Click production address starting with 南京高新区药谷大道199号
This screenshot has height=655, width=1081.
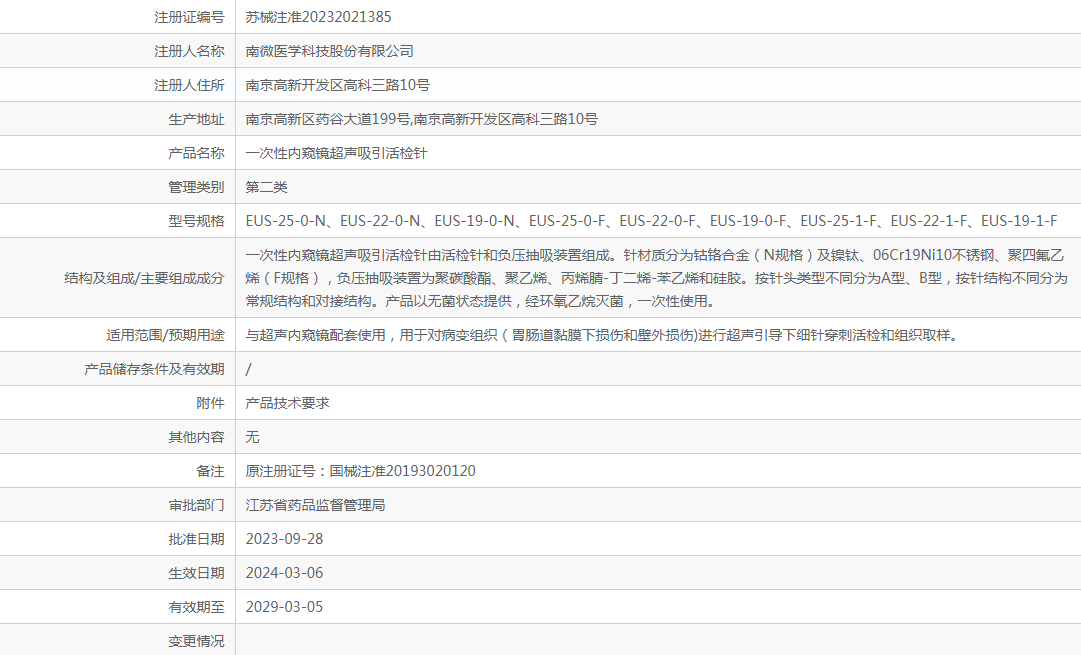(421, 119)
